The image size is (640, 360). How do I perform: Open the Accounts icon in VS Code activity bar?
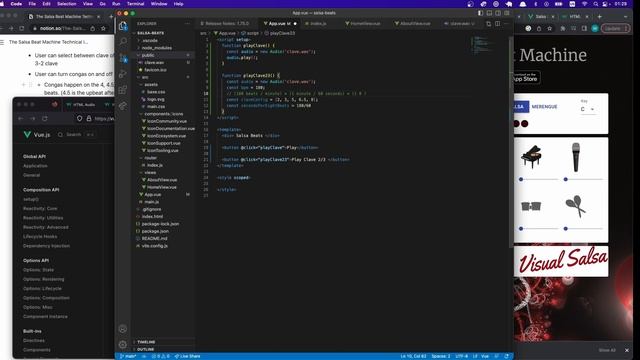[x=123, y=329]
